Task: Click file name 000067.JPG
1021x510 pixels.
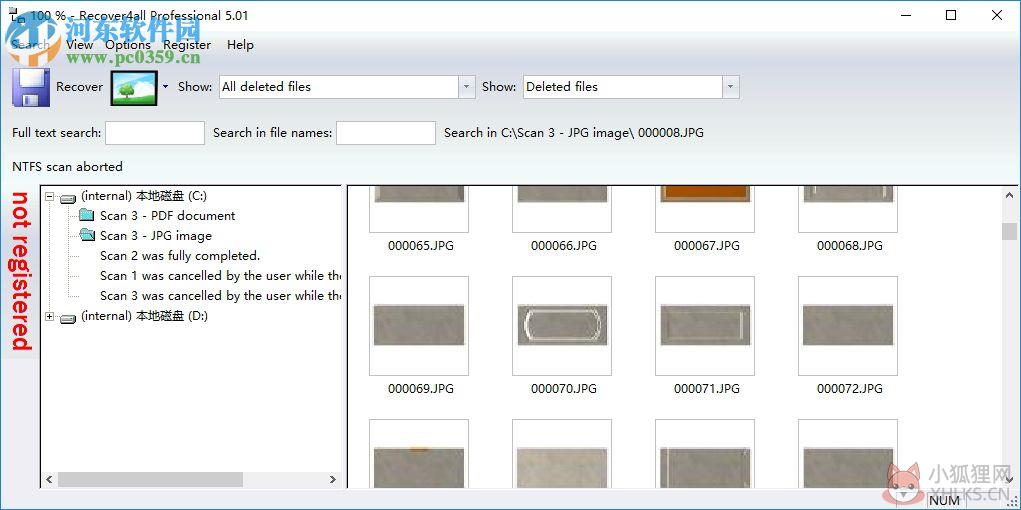Action: 706,246
